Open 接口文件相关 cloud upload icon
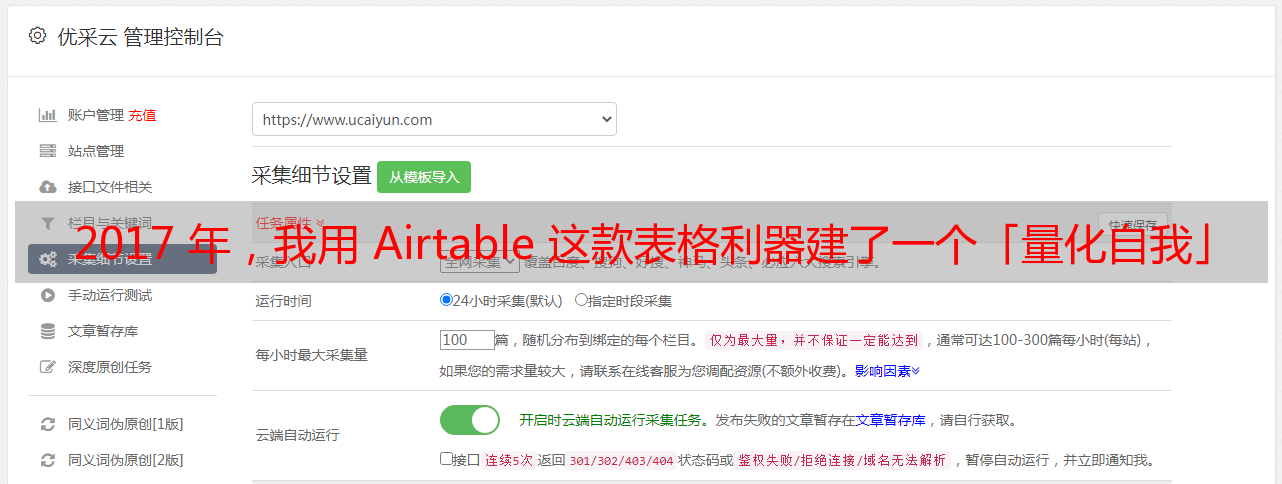Screen dimensions: 1282x484 tap(47, 187)
